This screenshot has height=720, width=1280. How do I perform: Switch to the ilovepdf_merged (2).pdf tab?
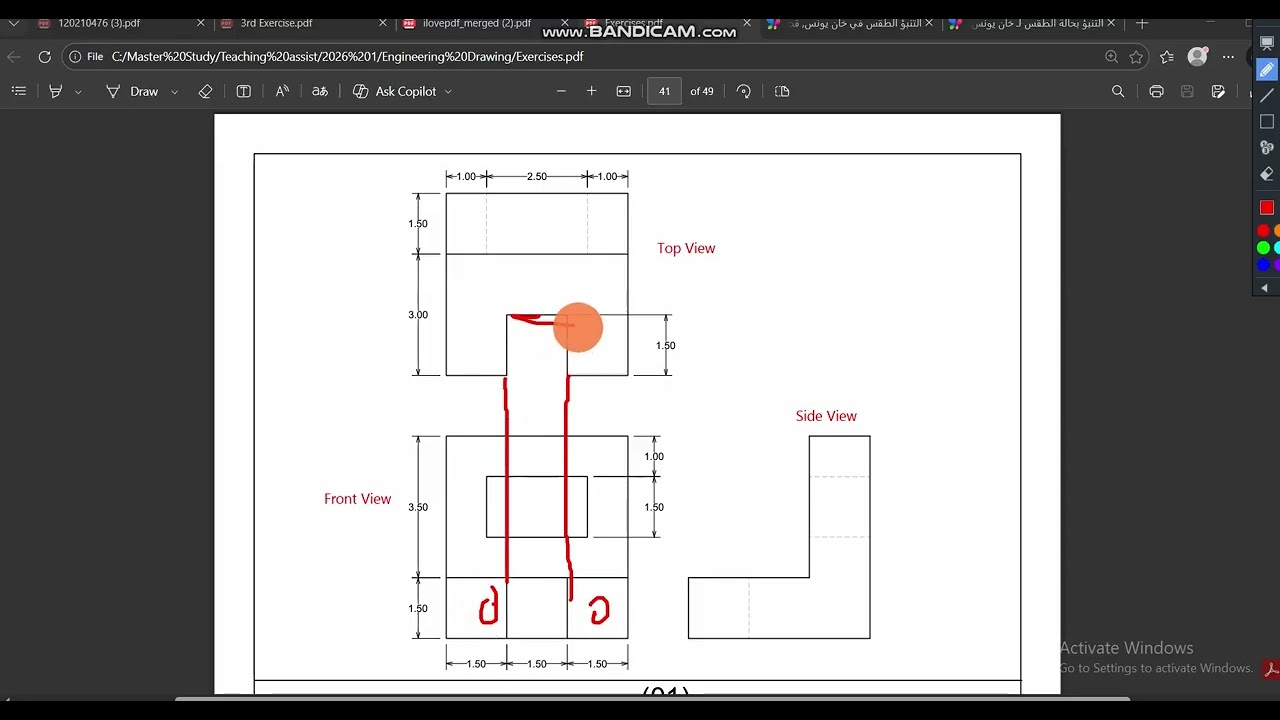(x=483, y=23)
